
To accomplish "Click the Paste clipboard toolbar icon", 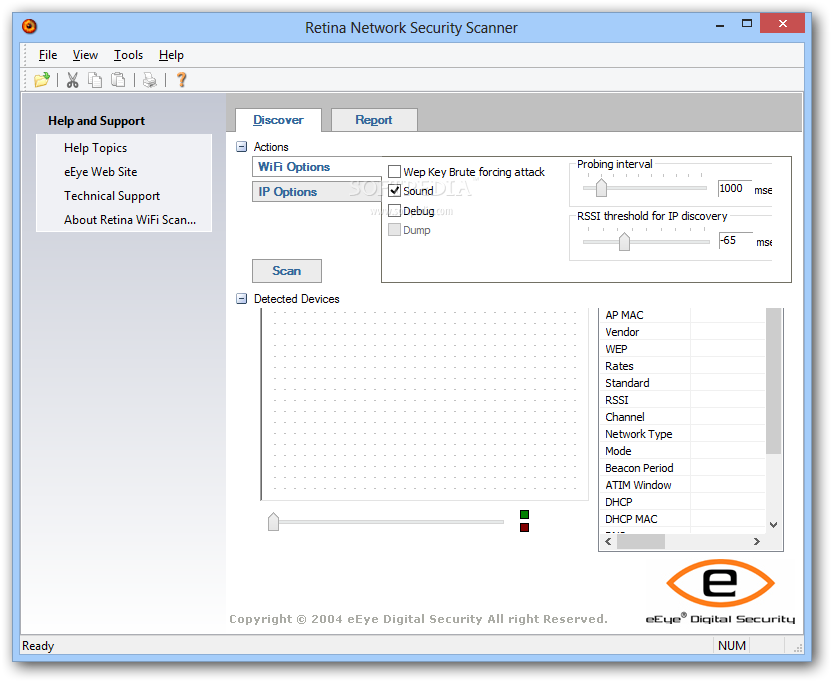I will [x=118, y=80].
